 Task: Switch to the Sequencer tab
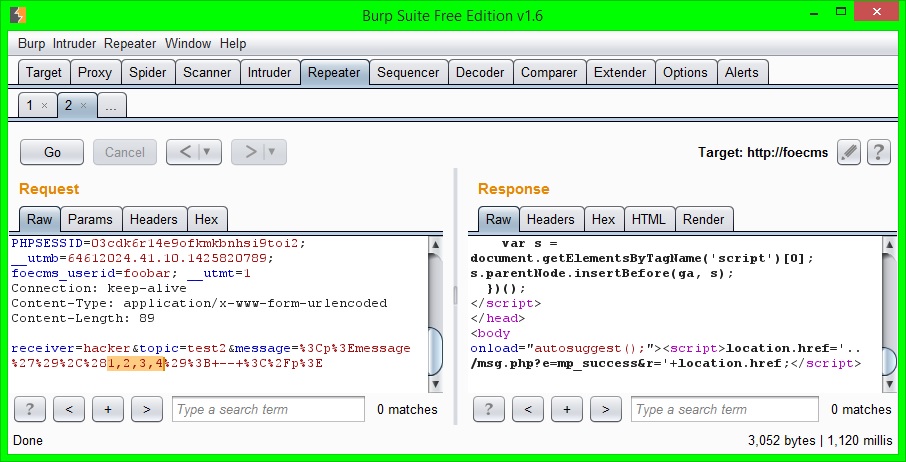409,73
